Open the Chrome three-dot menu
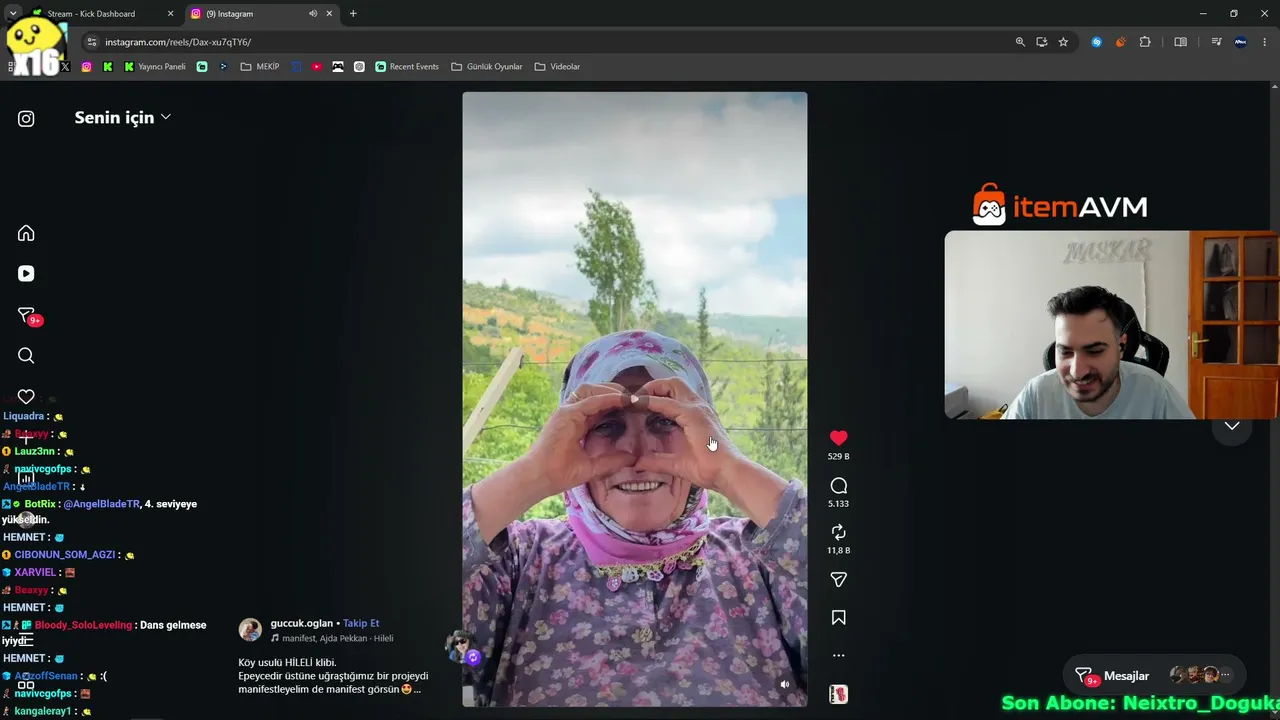Image resolution: width=1280 pixels, height=720 pixels. click(x=1265, y=42)
